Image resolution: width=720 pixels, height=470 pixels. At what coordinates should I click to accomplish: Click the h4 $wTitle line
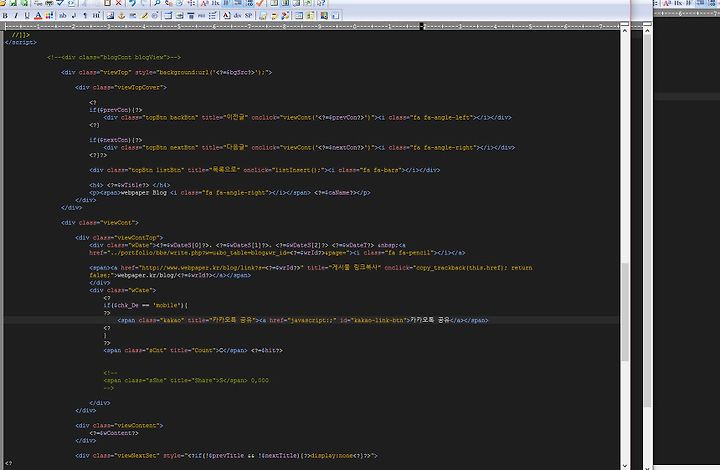click(x=130, y=185)
